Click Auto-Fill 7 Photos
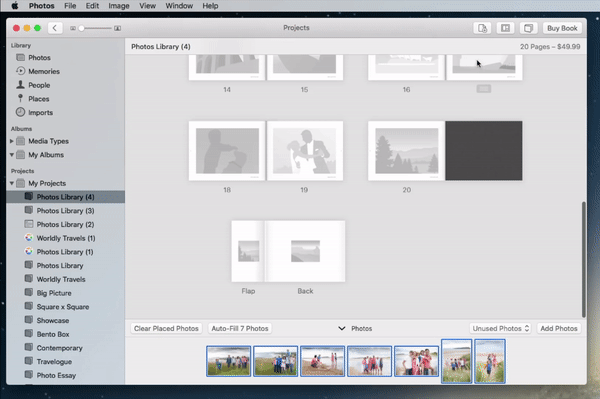600x399 pixels. (x=240, y=329)
